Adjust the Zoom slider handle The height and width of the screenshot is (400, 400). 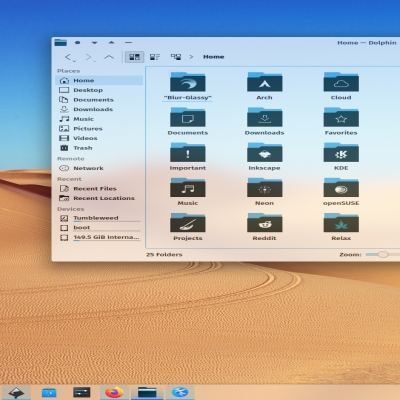tap(383, 255)
